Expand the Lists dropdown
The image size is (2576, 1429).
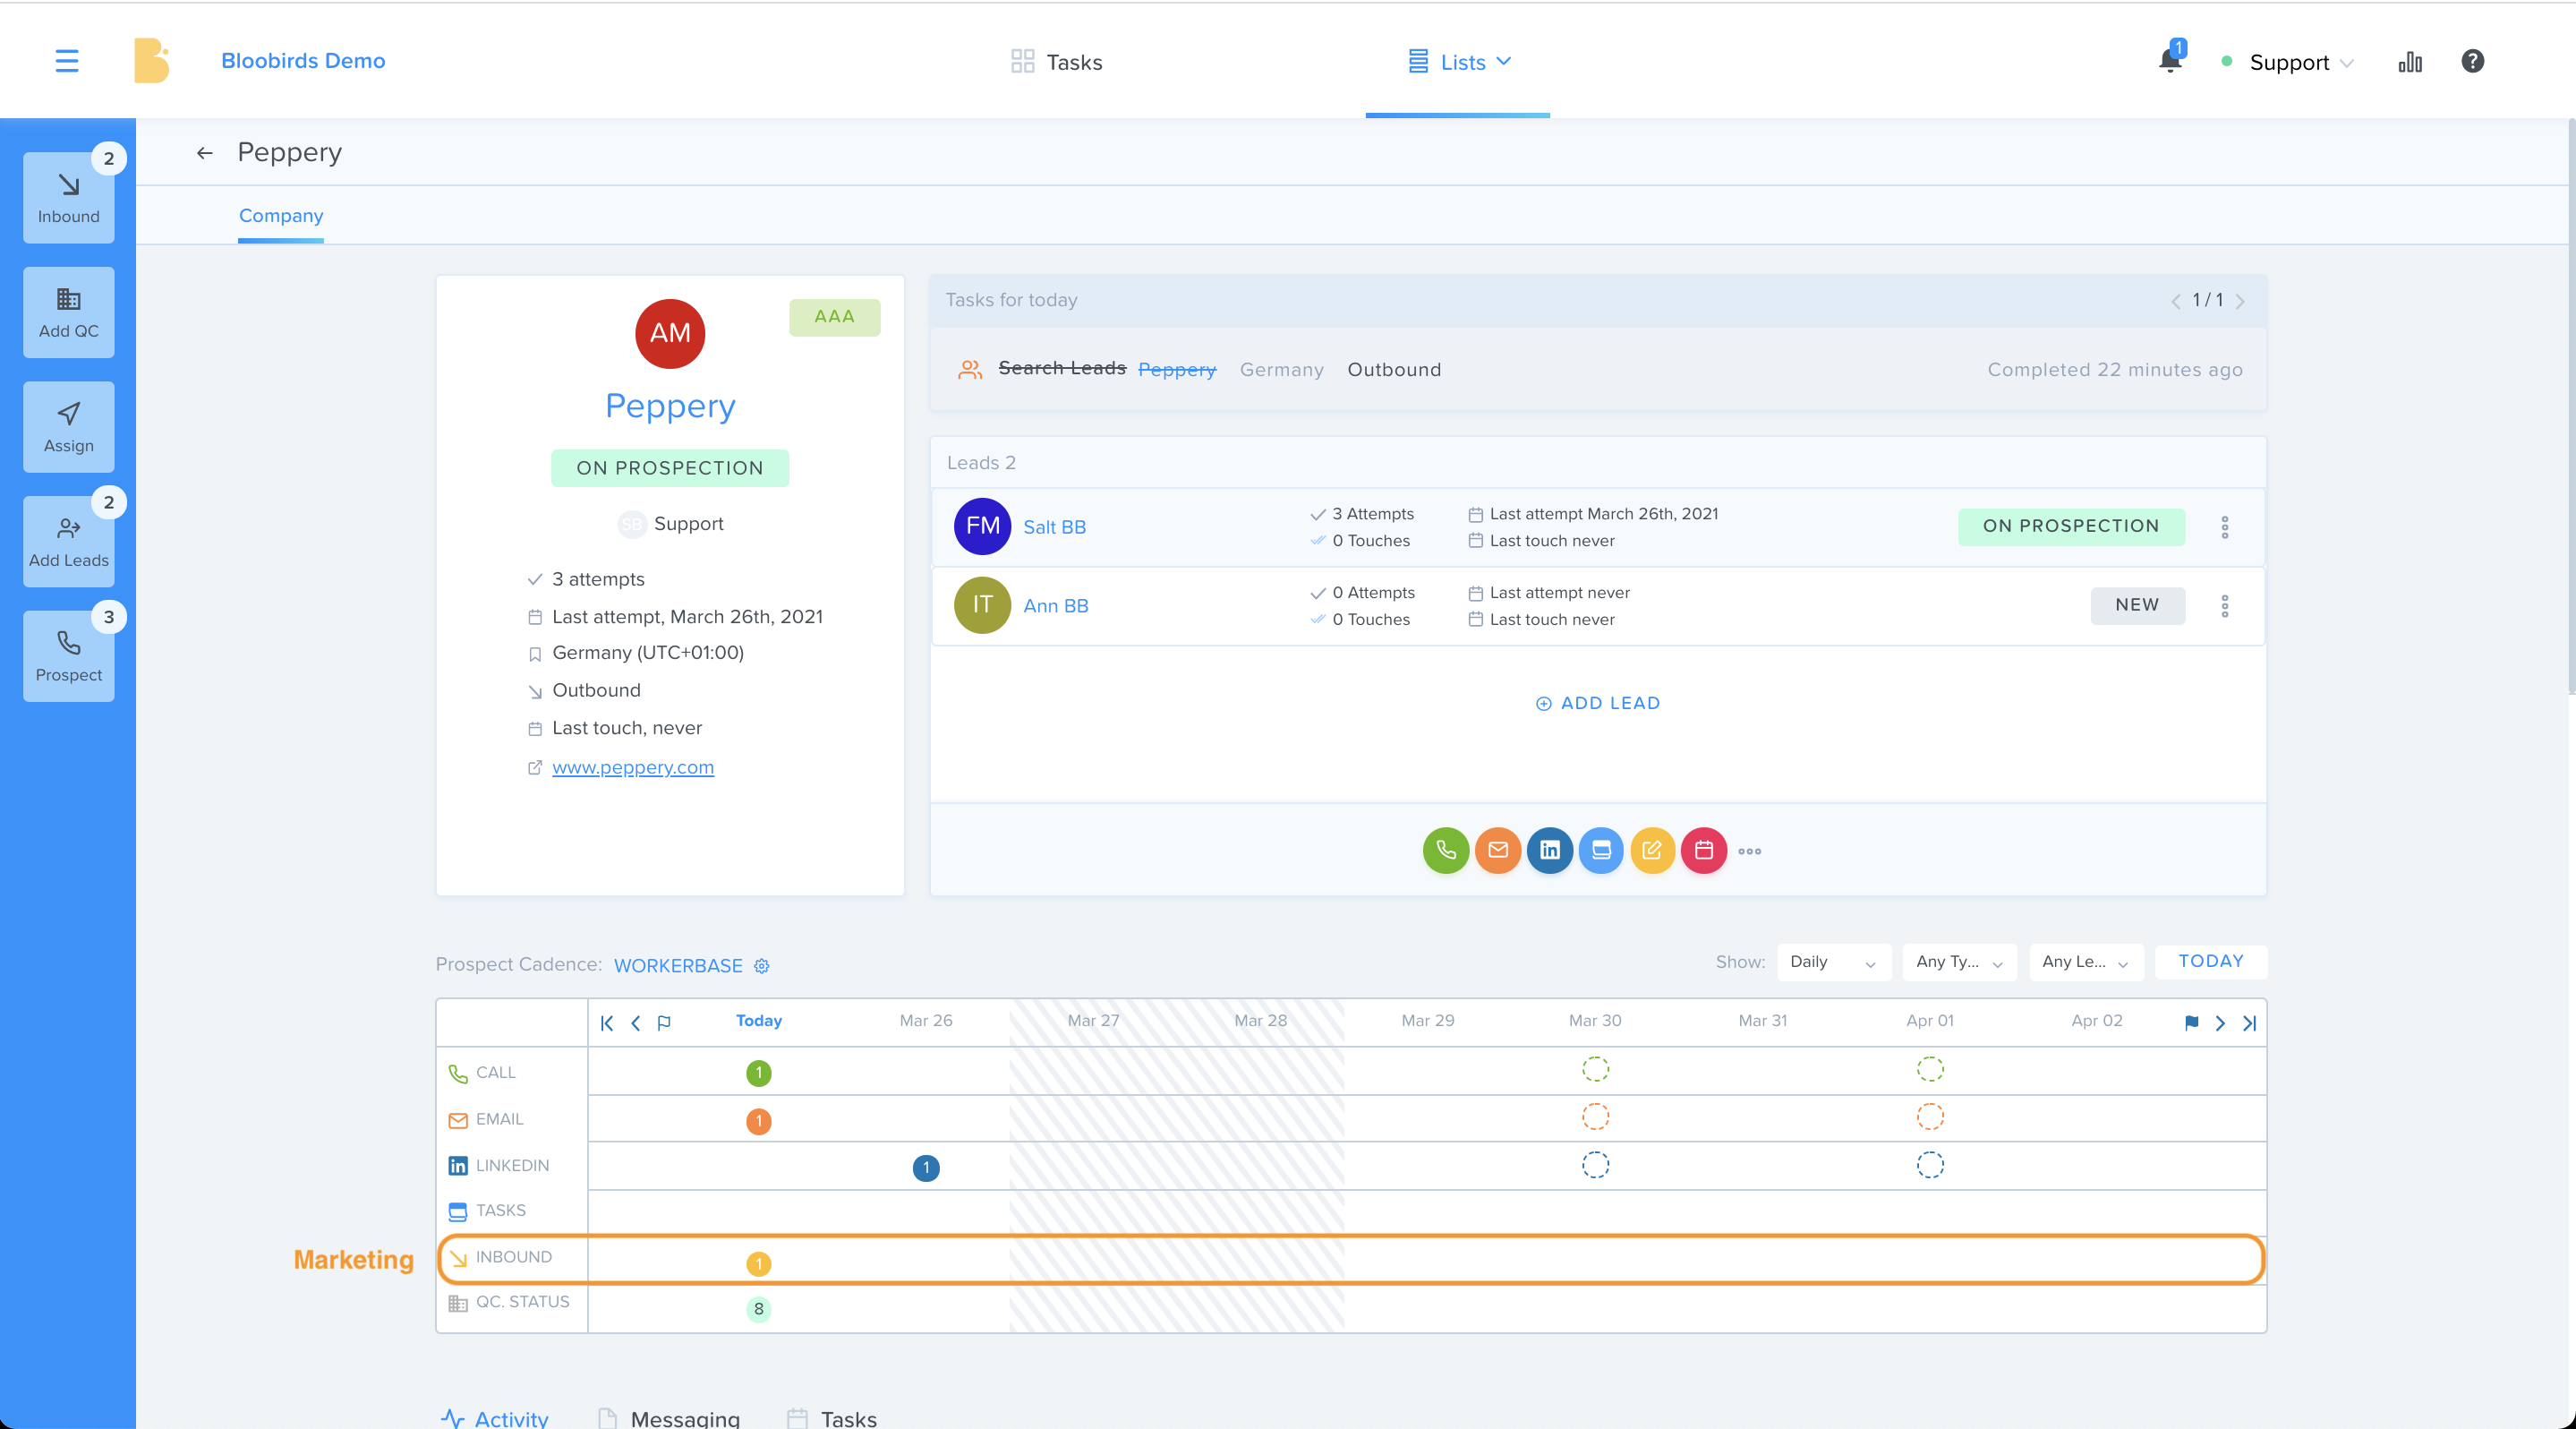point(1459,62)
